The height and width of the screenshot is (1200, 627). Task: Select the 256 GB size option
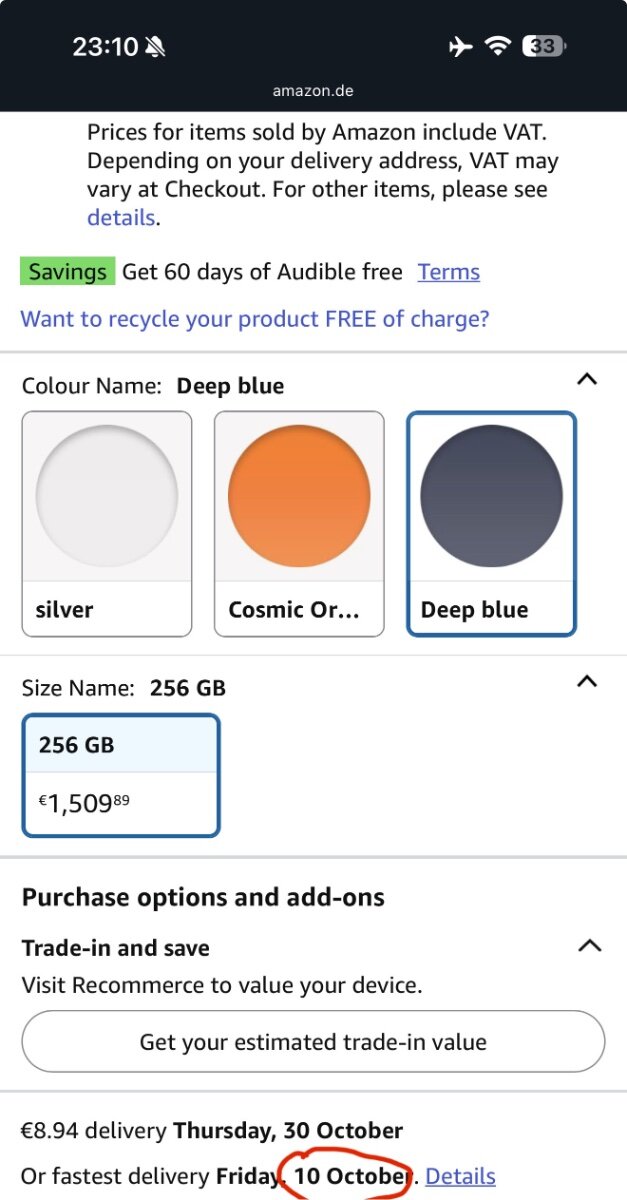coord(121,775)
